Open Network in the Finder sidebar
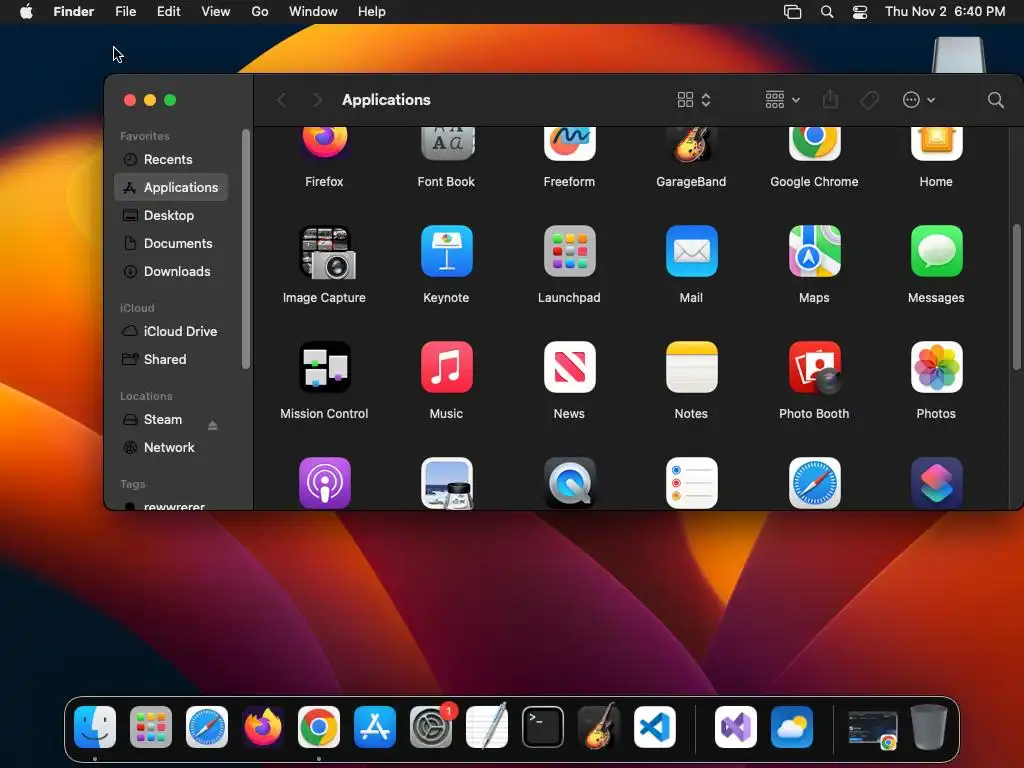Image resolution: width=1024 pixels, height=768 pixels. (x=171, y=448)
